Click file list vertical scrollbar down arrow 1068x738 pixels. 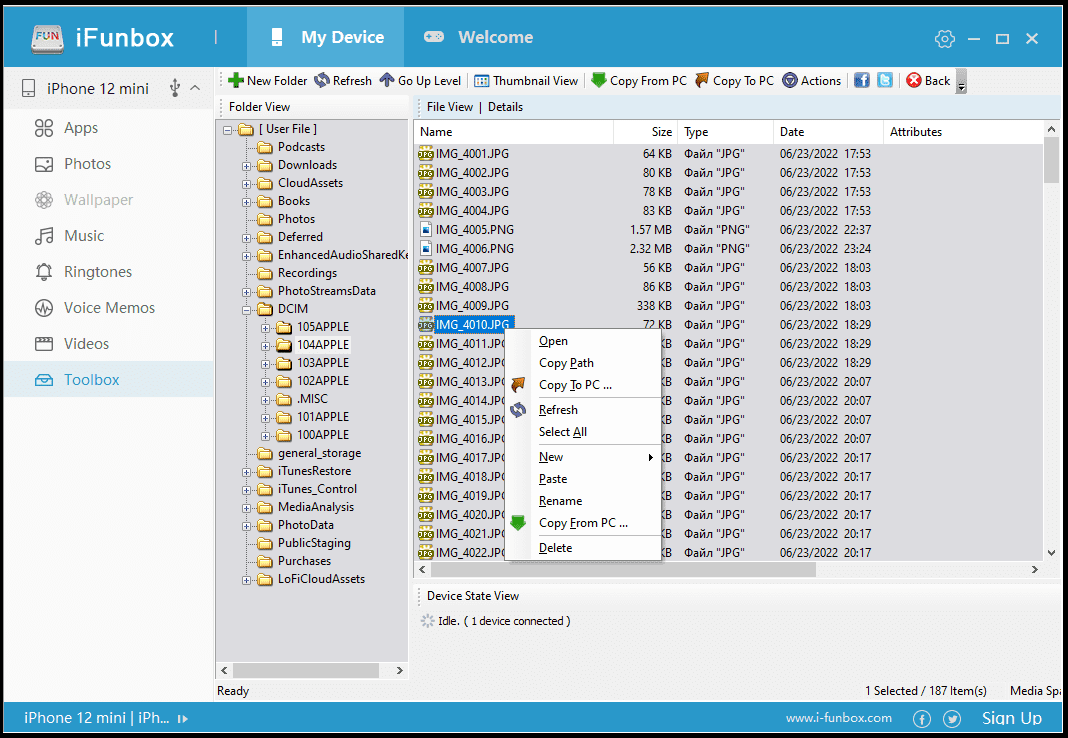1051,554
